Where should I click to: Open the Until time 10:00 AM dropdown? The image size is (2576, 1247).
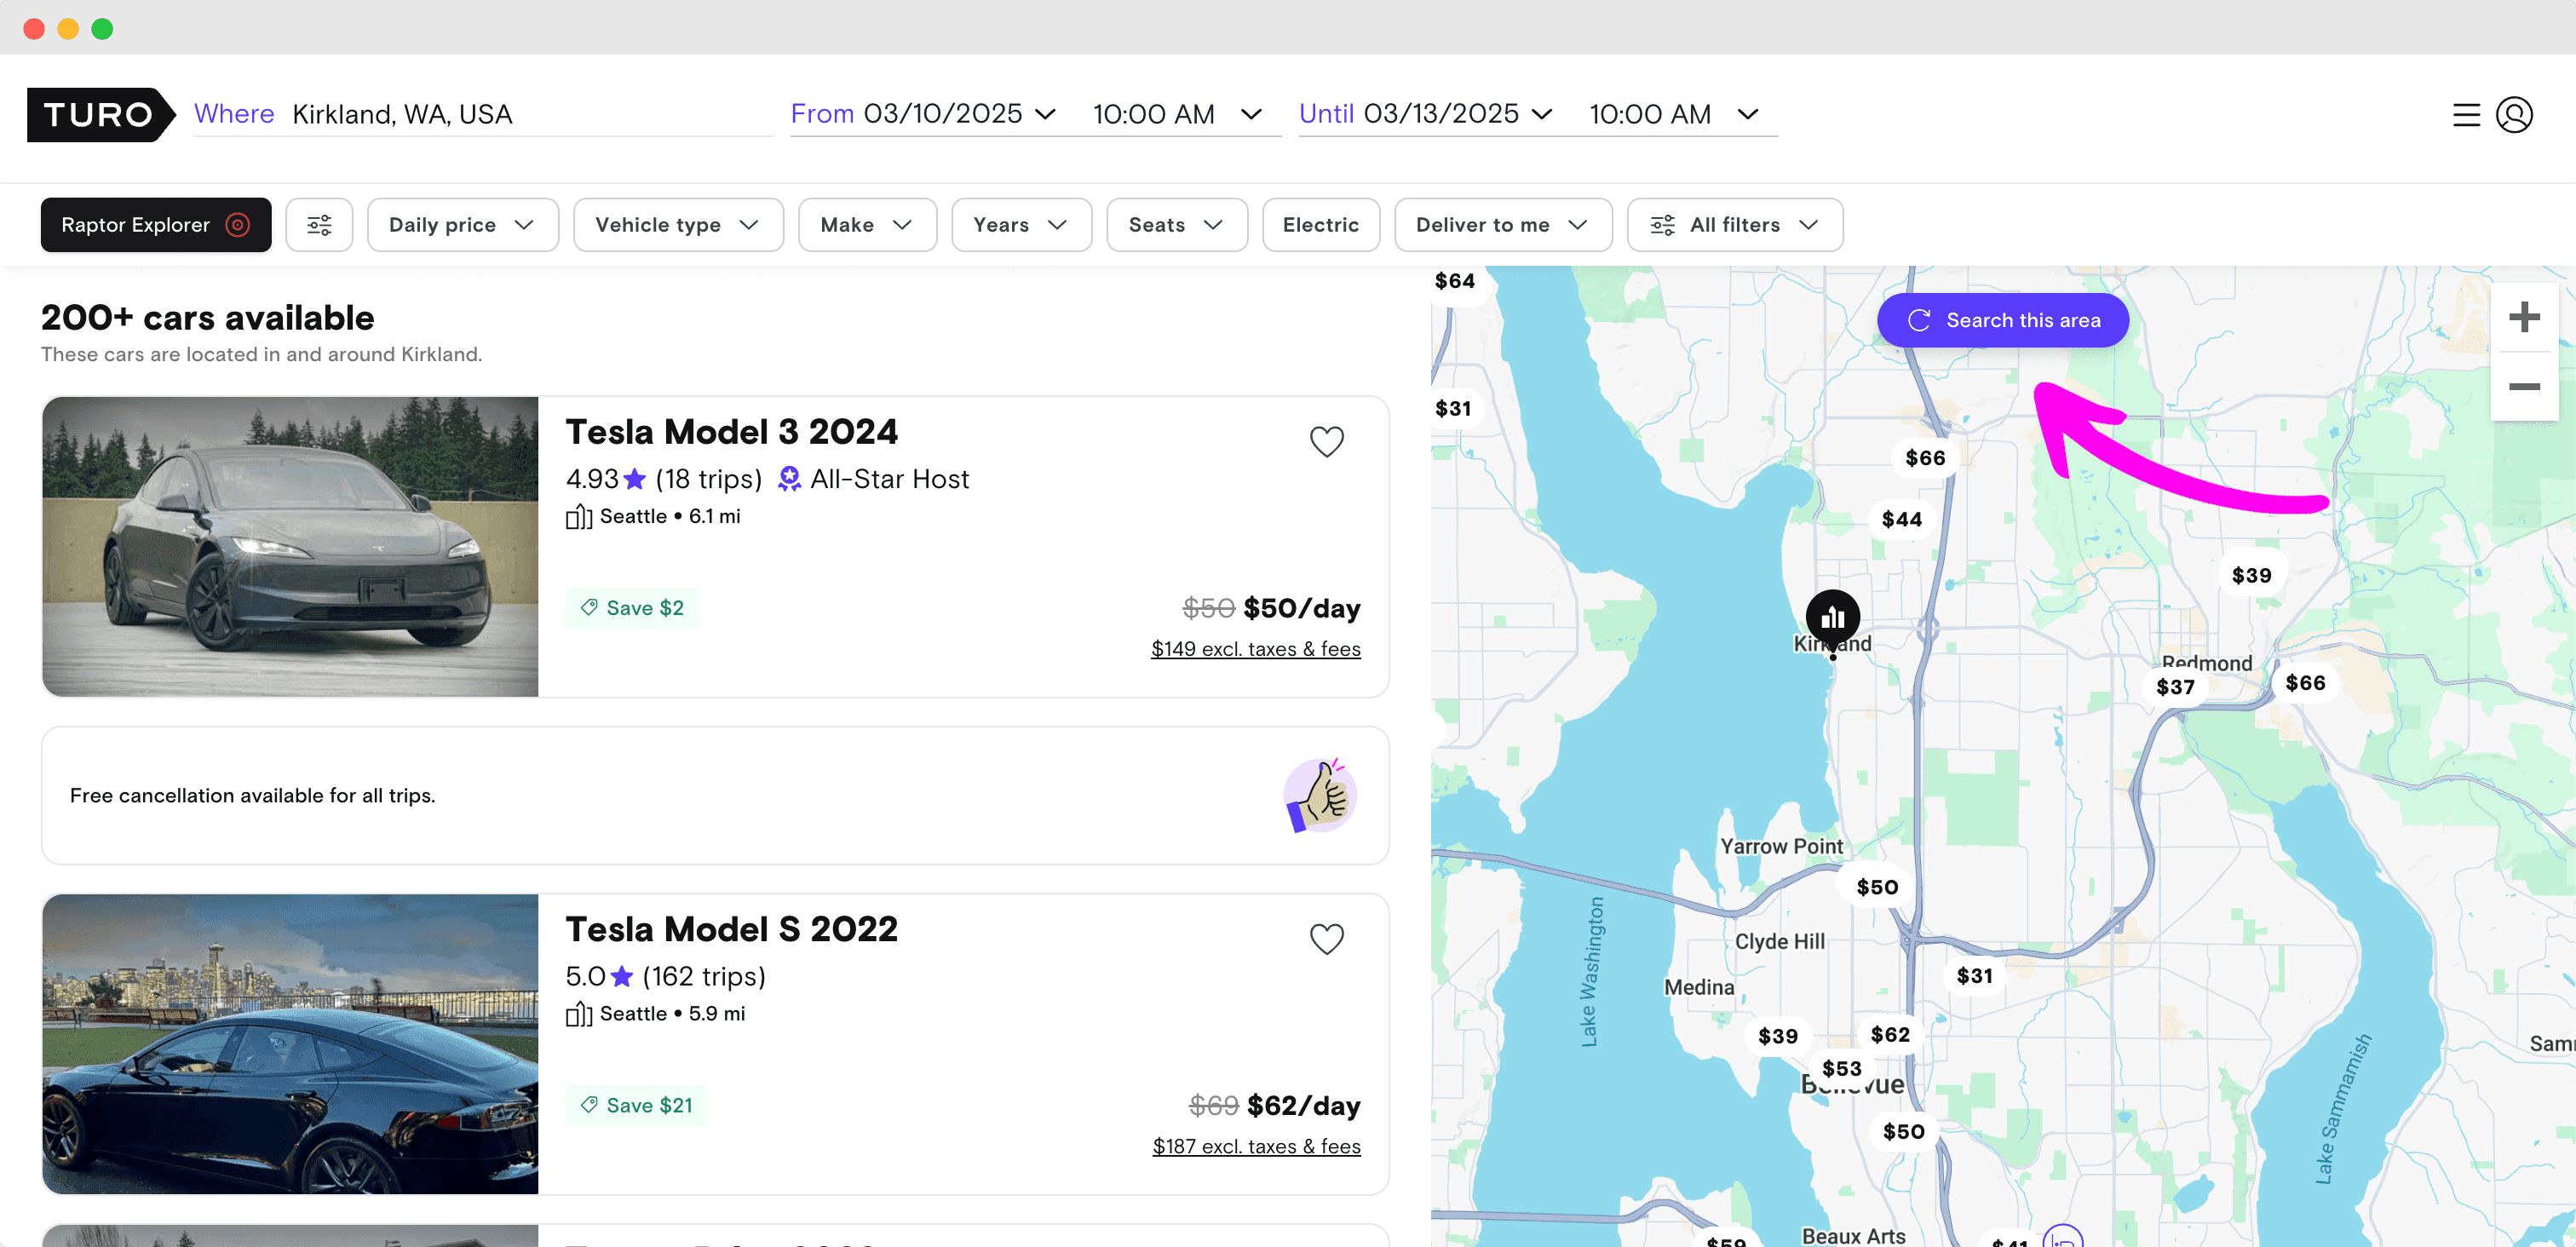(x=1675, y=114)
